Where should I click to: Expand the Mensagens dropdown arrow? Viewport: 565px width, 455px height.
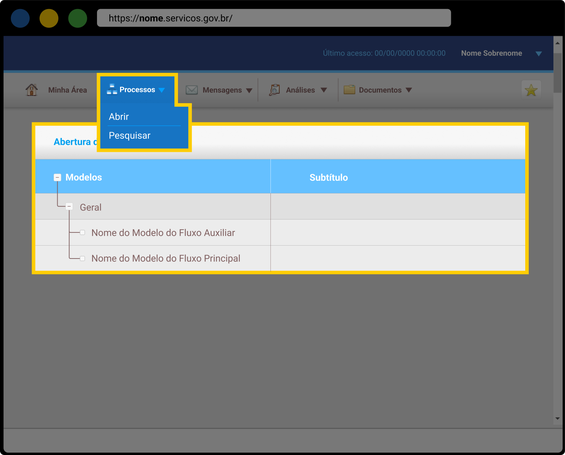(x=249, y=90)
